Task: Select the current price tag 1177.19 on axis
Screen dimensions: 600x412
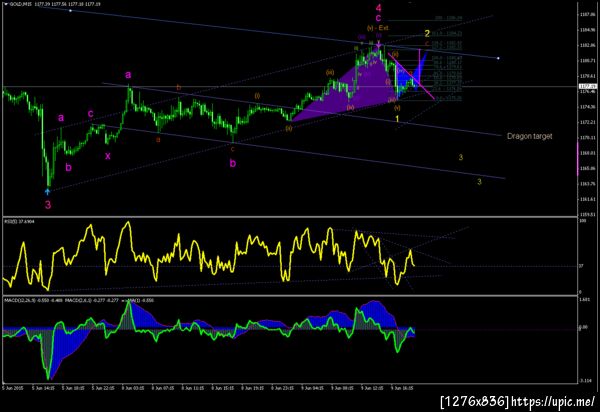Action: pos(587,86)
